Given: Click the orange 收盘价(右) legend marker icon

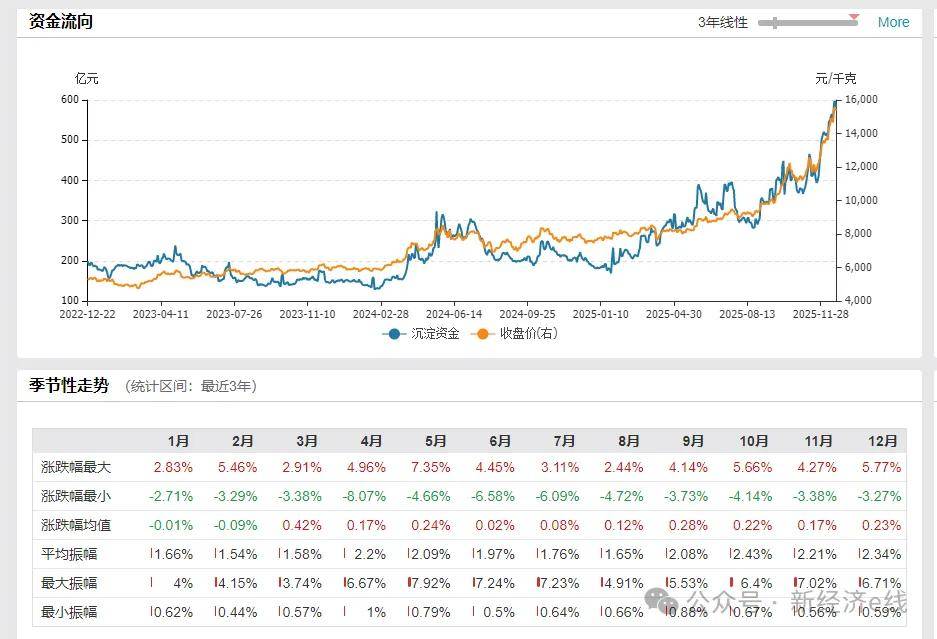Looking at the screenshot, I should [485, 334].
